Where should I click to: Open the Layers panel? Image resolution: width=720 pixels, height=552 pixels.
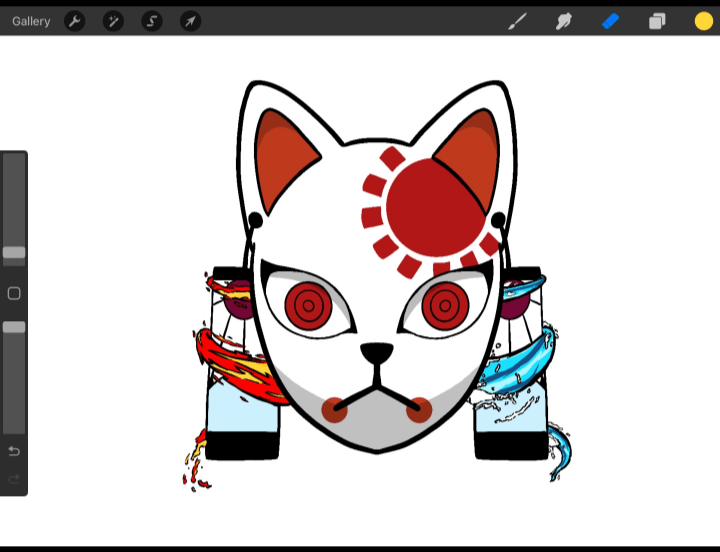657,21
